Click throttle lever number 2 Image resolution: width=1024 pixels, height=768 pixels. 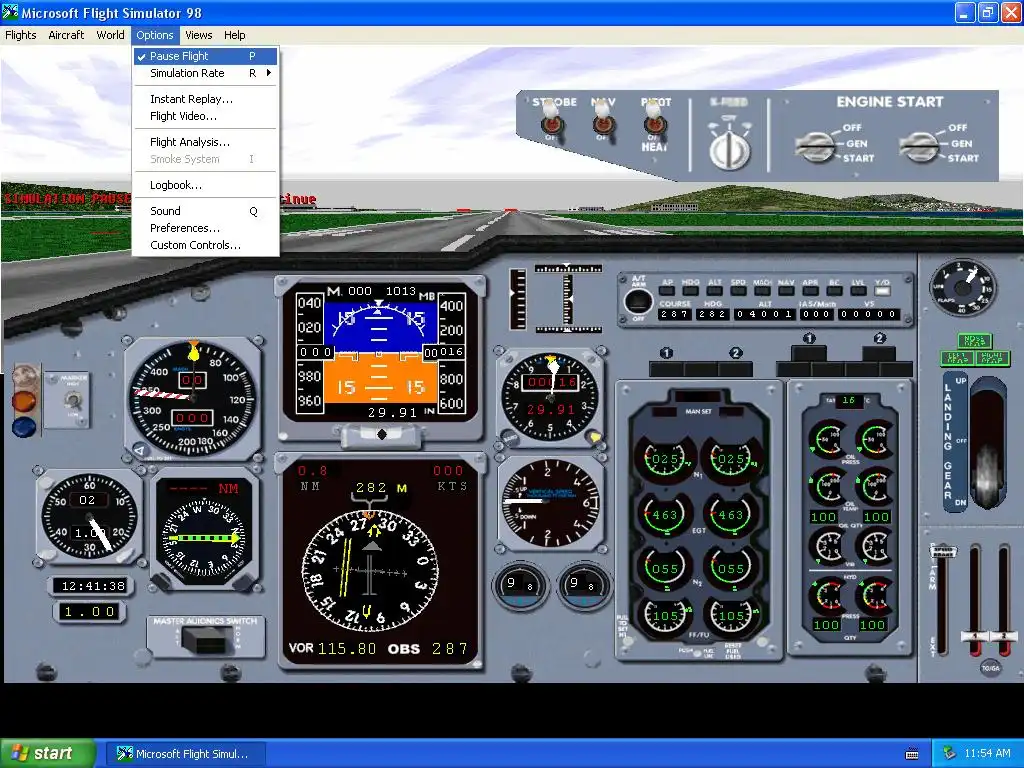click(1004, 635)
